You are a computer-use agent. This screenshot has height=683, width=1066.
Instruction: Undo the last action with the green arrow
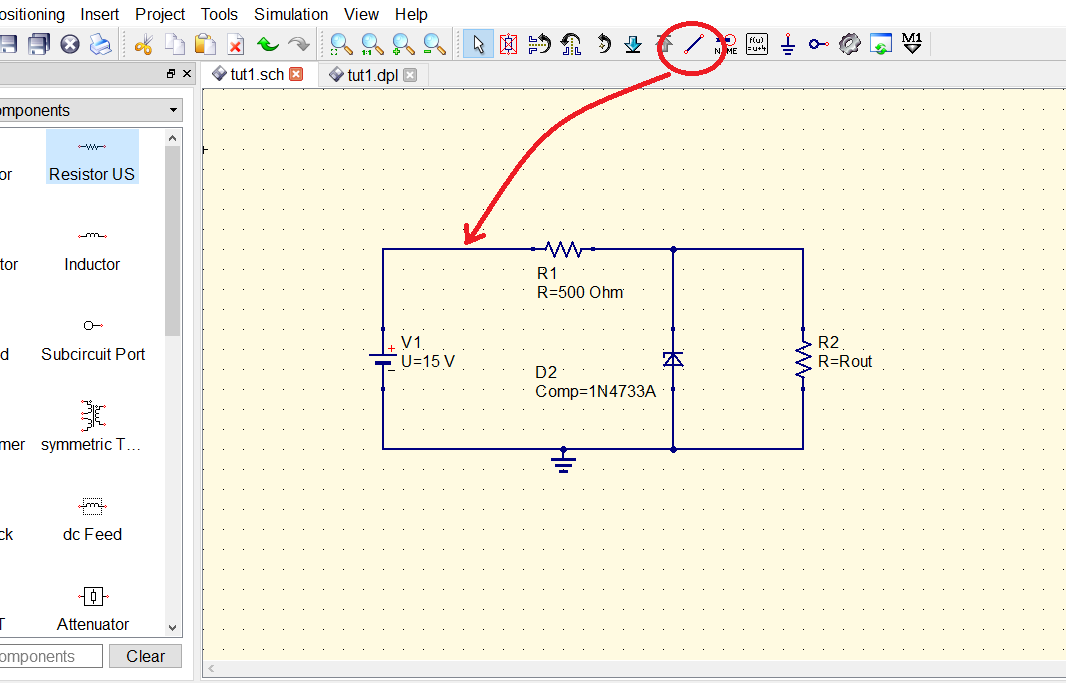point(268,45)
